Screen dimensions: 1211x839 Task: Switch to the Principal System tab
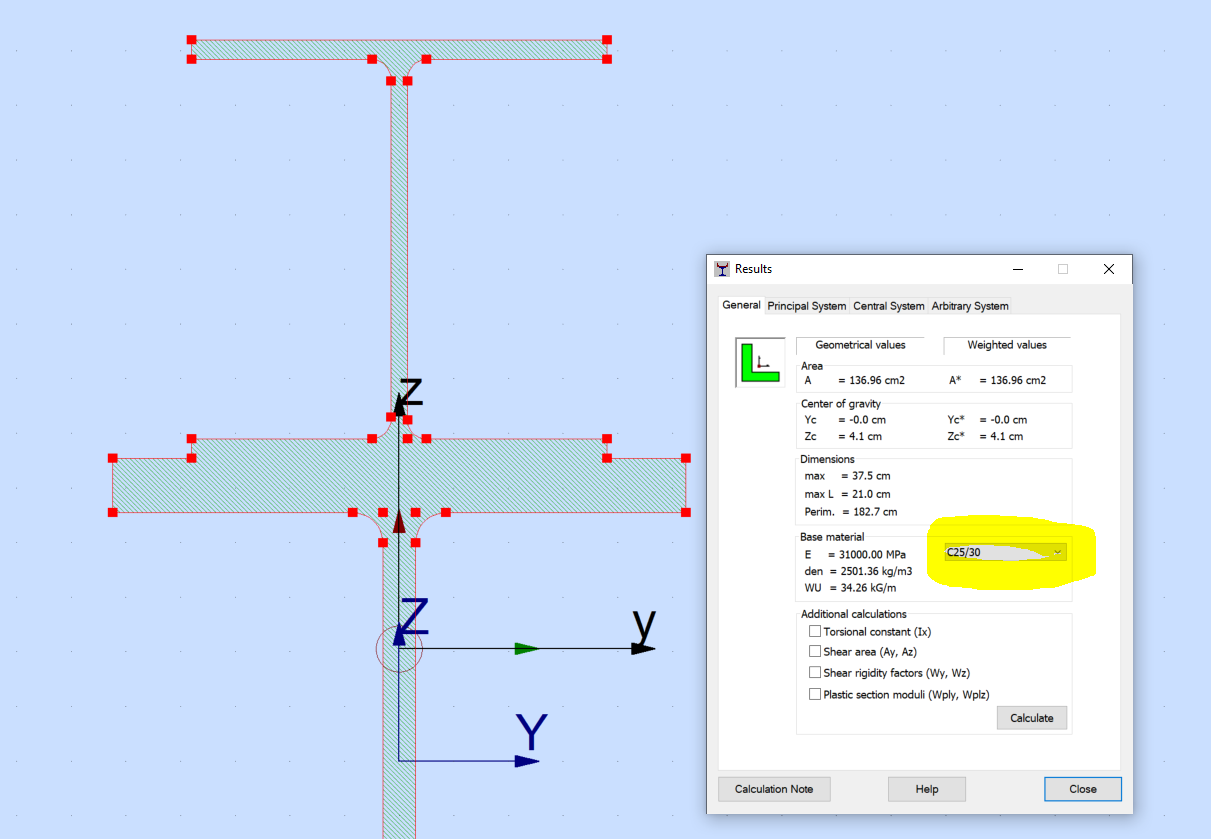click(x=807, y=306)
